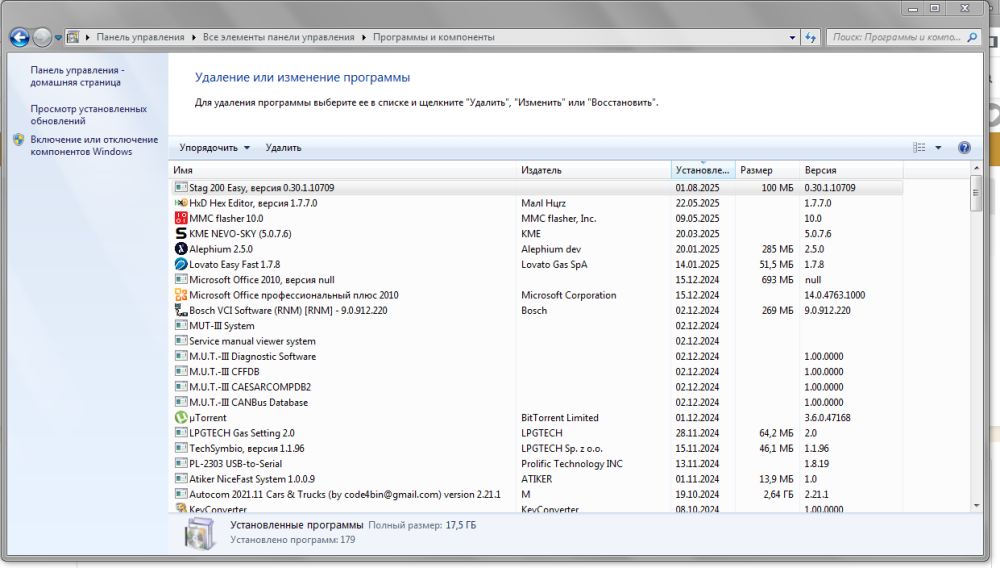Select the LPGTECH Gas Setting 2.0 icon
This screenshot has height=568, width=1000.
tap(181, 433)
